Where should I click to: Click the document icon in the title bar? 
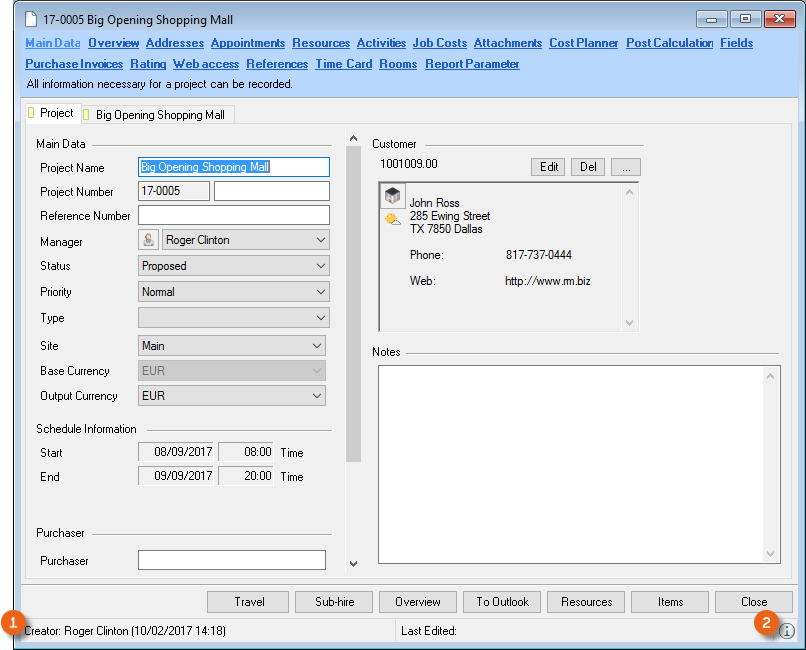pos(31,19)
